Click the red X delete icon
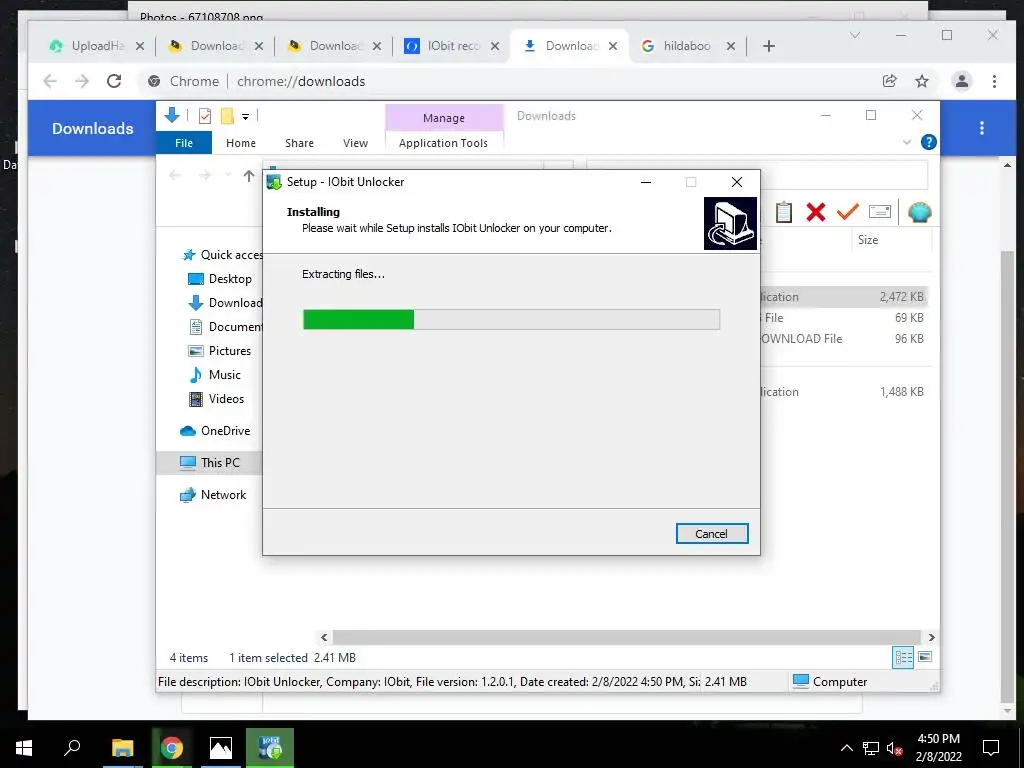This screenshot has height=768, width=1024. click(816, 212)
